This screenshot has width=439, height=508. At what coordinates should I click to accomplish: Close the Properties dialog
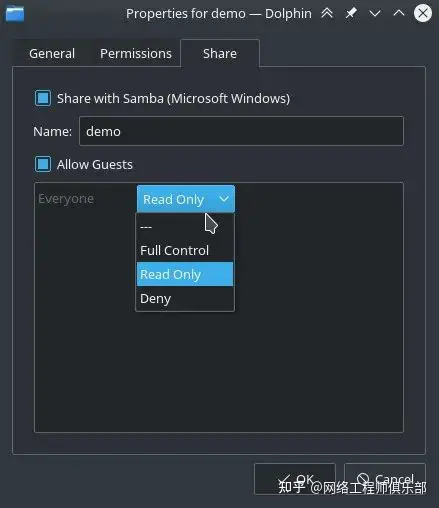point(423,13)
